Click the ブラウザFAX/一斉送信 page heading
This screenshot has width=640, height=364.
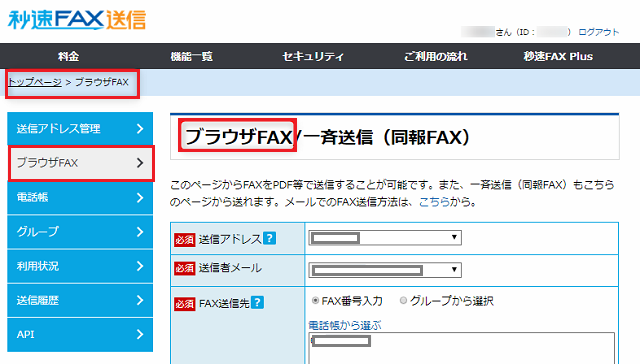pyautogui.click(x=327, y=137)
